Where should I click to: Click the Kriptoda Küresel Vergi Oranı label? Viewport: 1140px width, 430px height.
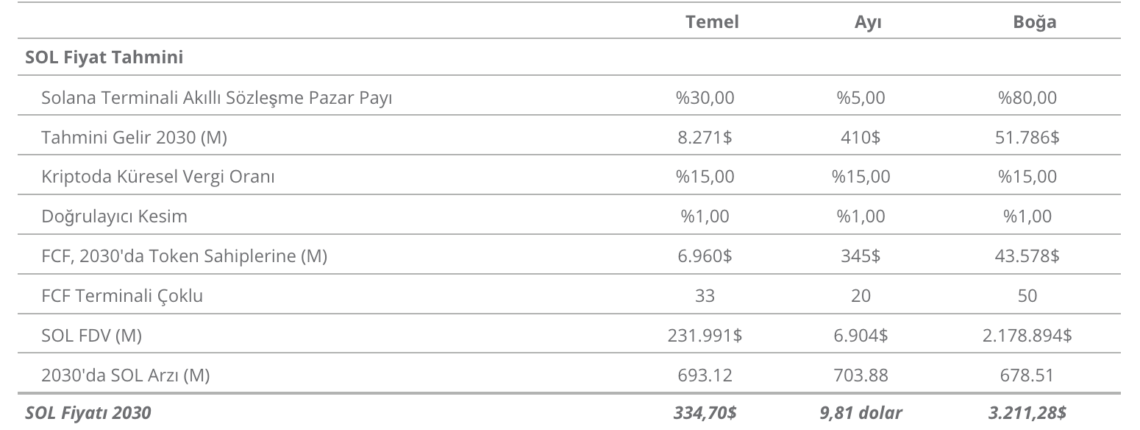click(158, 177)
